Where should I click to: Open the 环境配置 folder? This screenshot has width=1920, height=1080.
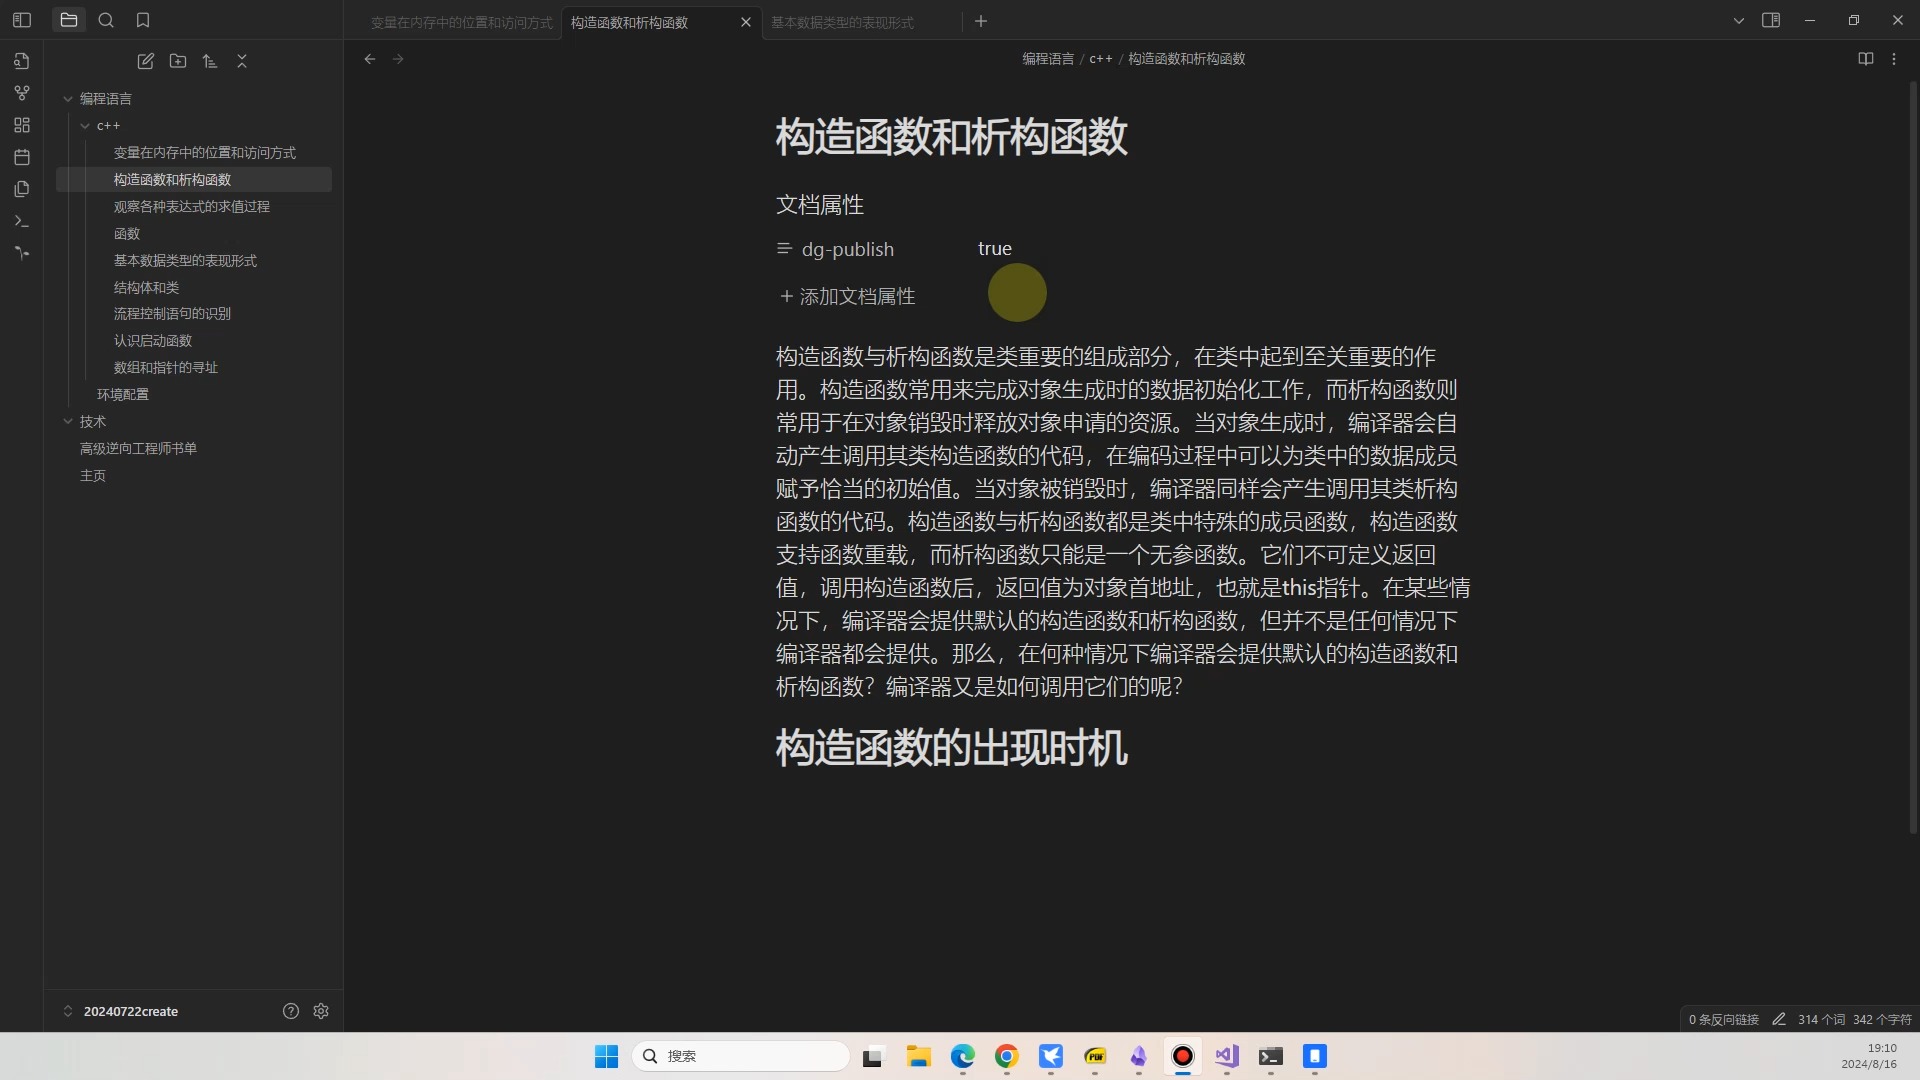tap(123, 395)
